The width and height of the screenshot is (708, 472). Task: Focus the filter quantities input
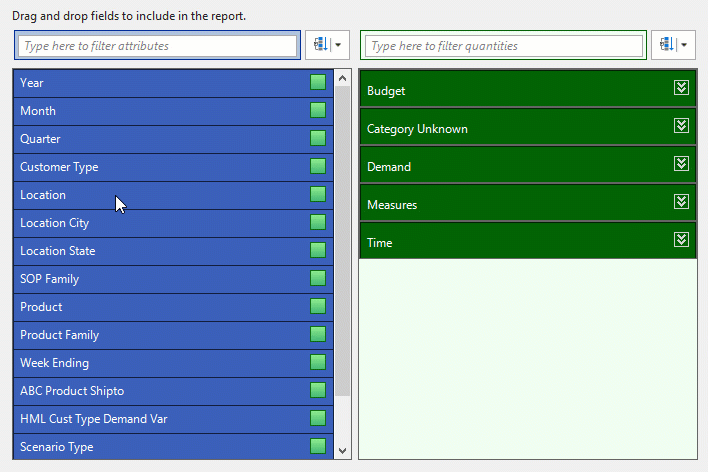[x=503, y=46]
